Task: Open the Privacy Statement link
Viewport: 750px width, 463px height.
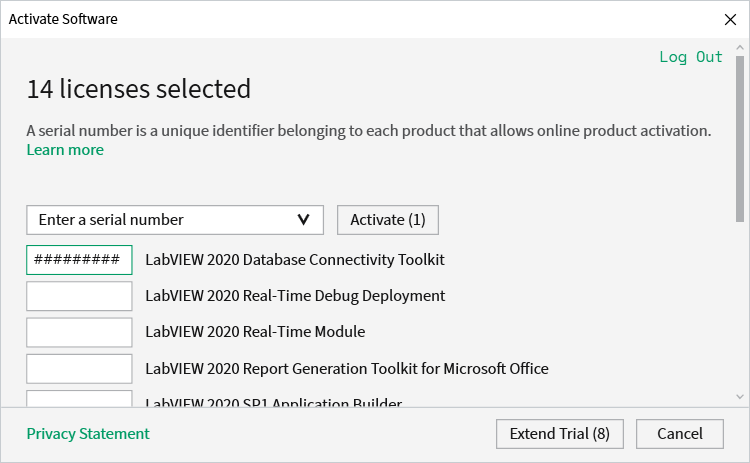Action: click(88, 434)
